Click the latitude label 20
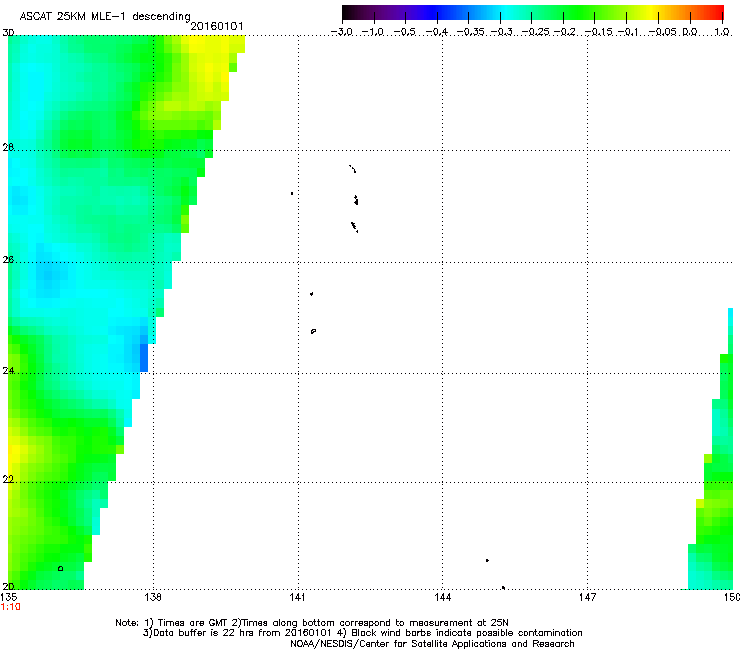Viewport: 740px width, 650px height. pos(8,586)
